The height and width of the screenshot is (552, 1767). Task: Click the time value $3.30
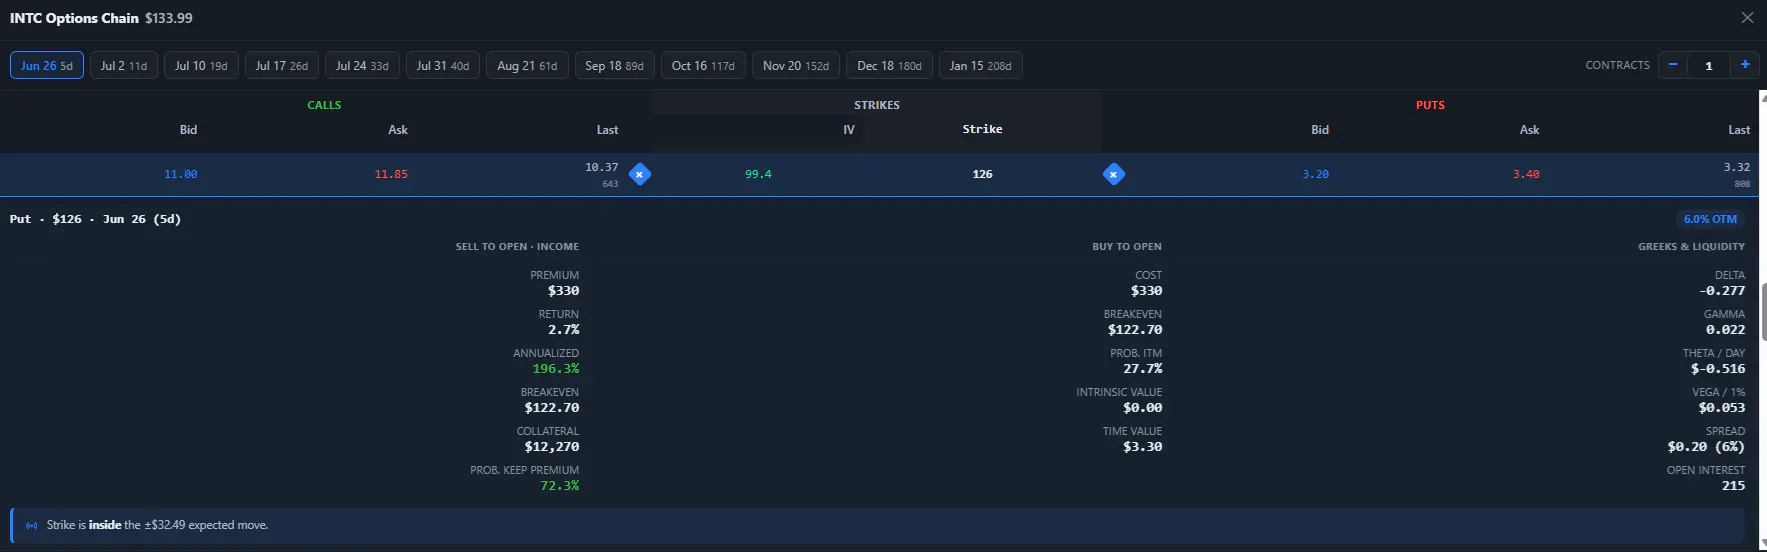click(x=1143, y=447)
